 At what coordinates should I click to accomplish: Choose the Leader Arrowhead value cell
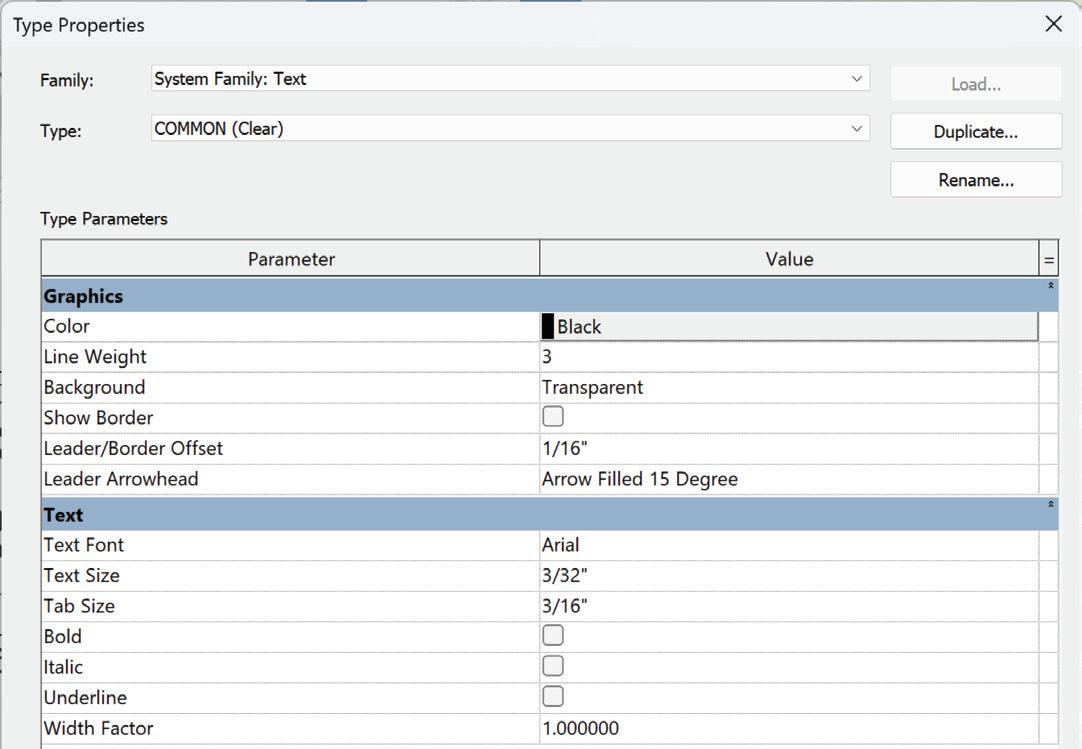[x=788, y=479]
